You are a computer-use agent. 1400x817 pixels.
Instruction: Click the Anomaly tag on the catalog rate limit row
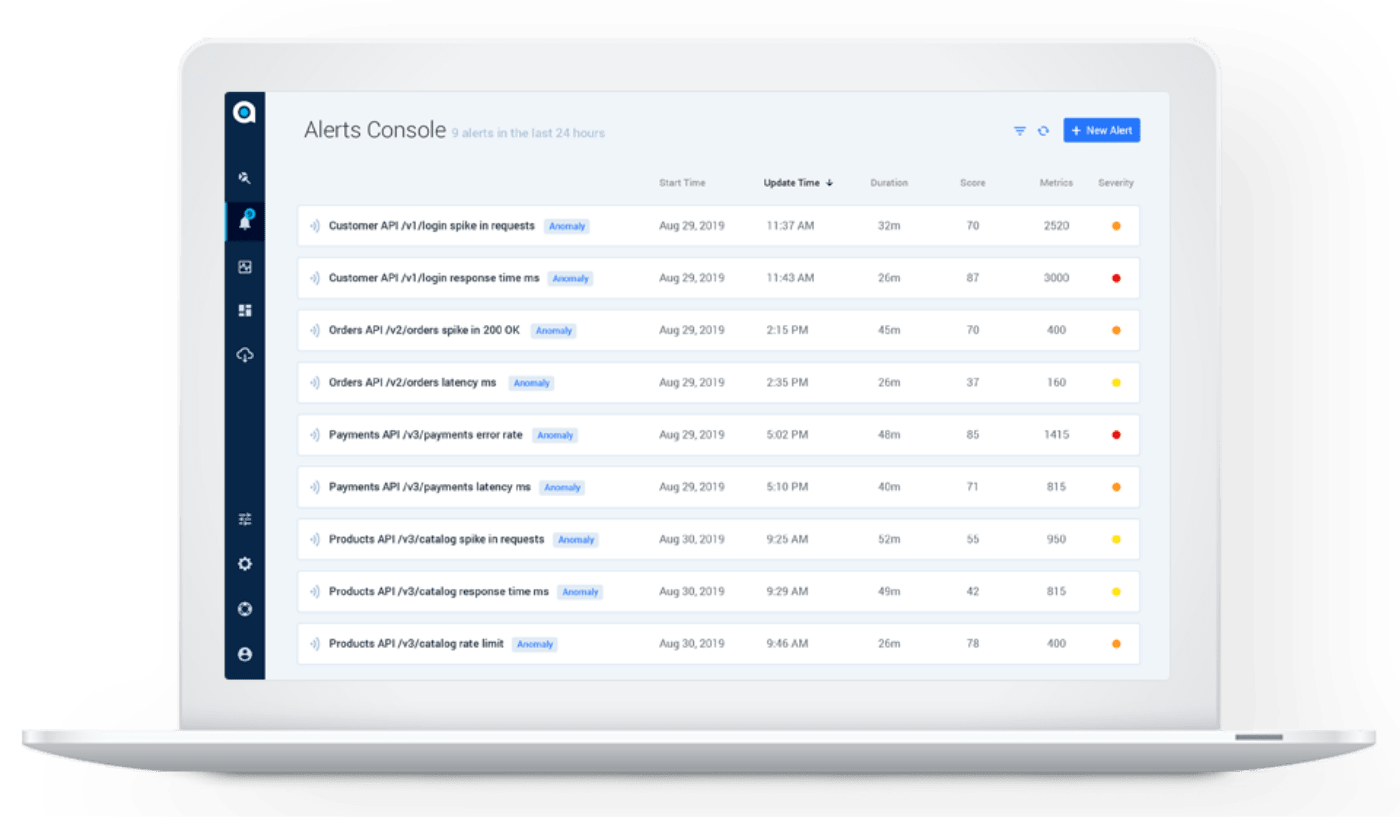coord(535,645)
